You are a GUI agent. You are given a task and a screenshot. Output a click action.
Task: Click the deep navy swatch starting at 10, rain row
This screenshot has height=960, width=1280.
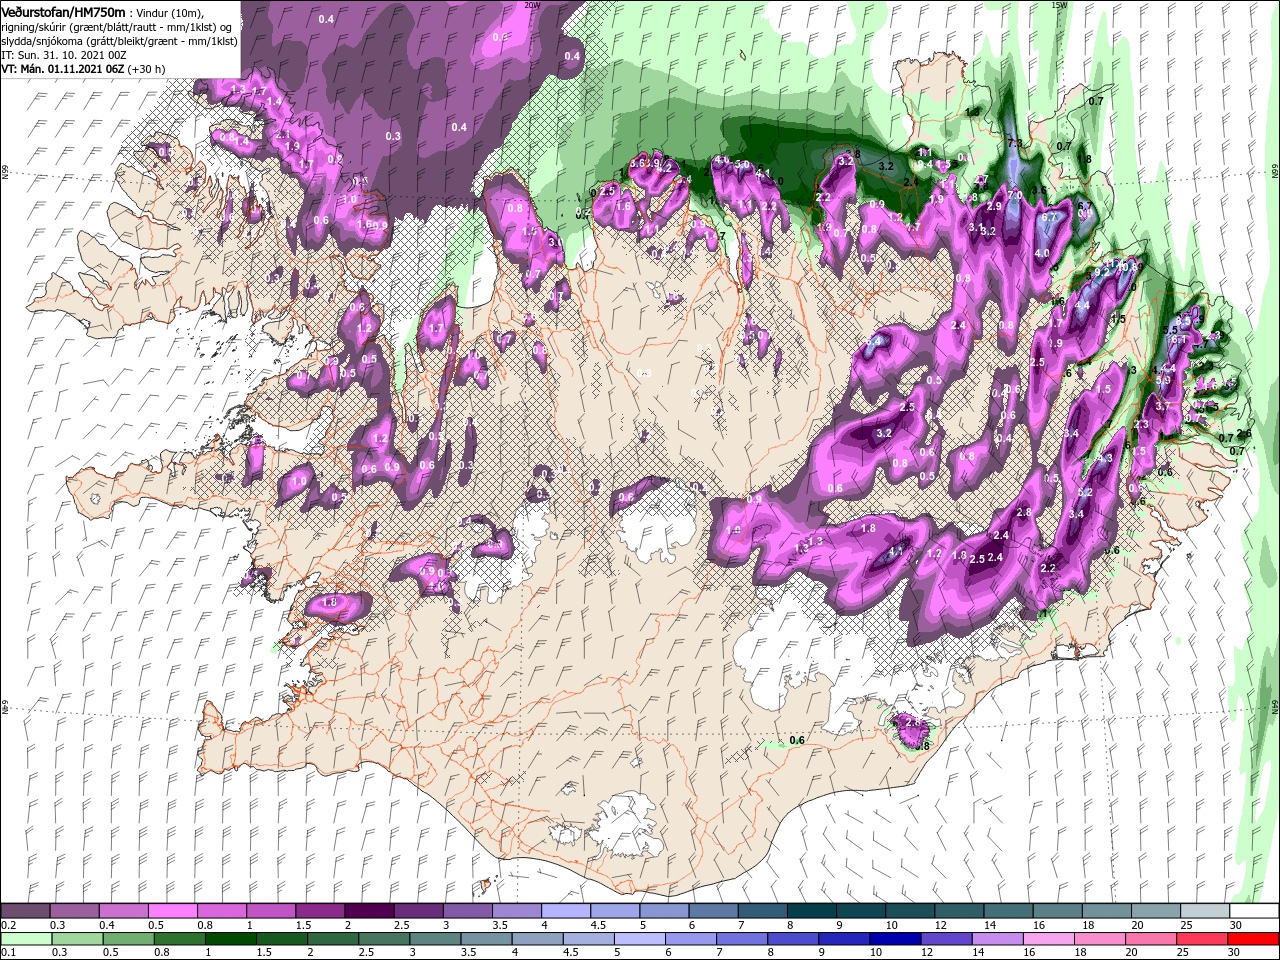(x=895, y=939)
